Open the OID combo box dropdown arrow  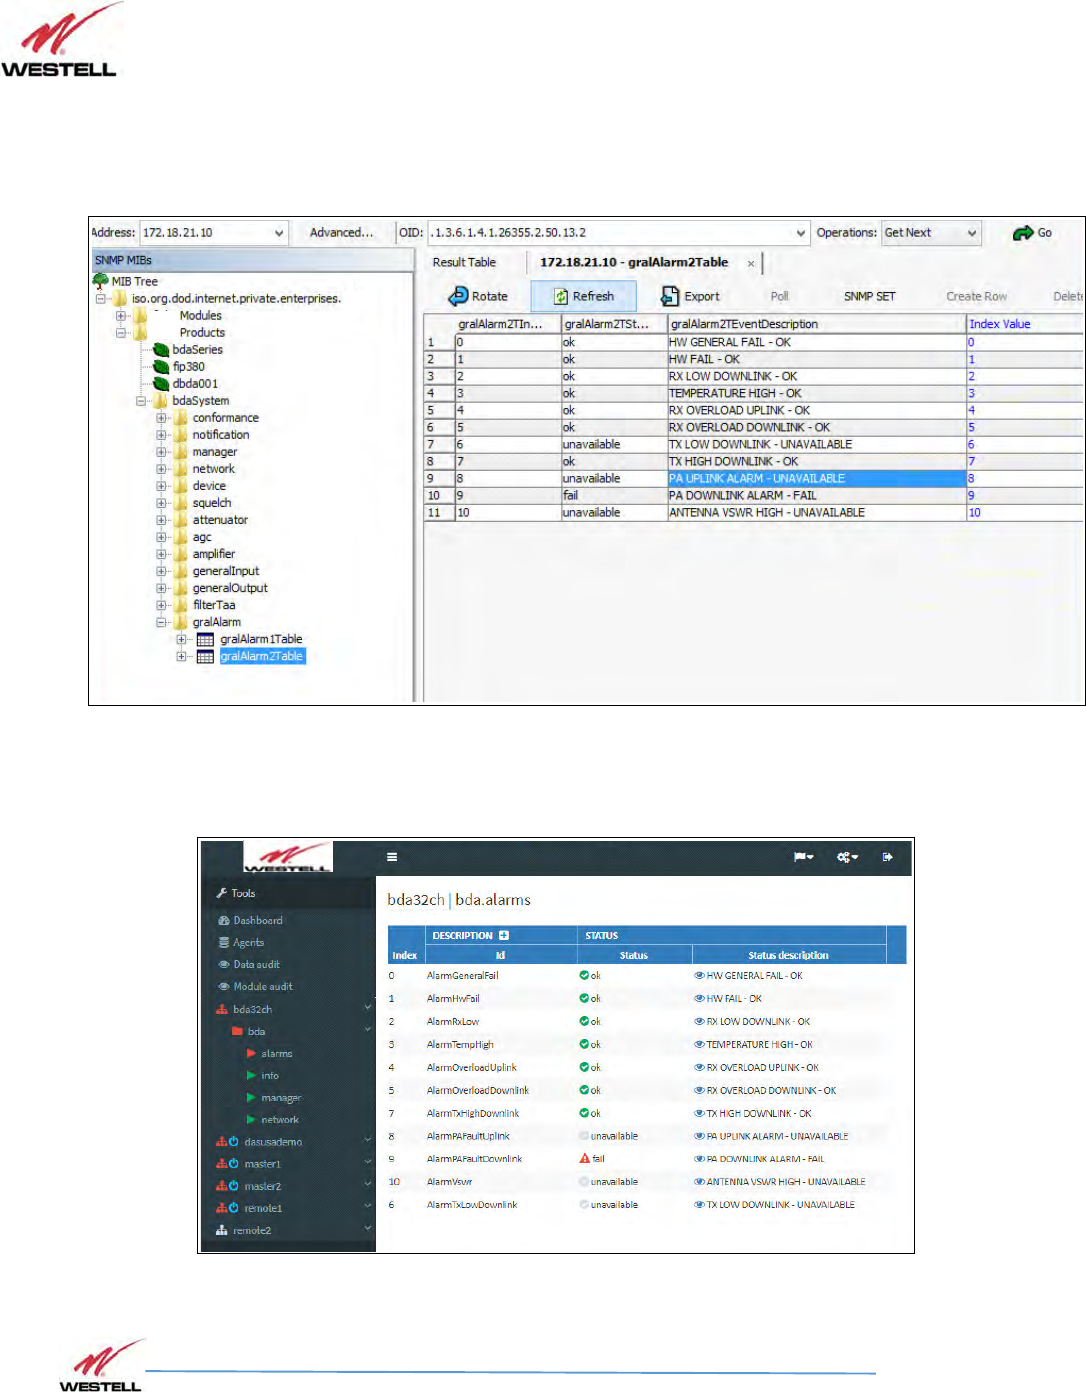800,233
